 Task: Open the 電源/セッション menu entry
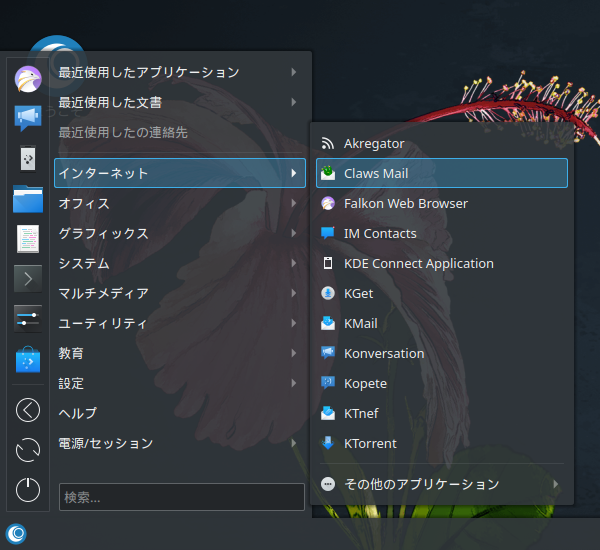click(180, 443)
